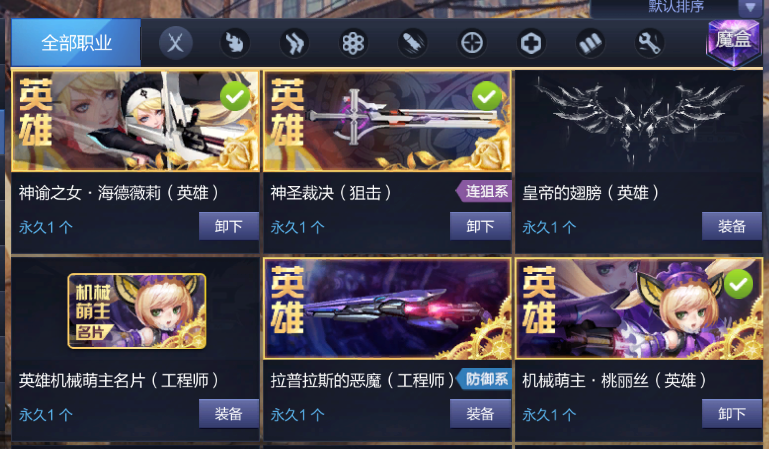Open the 魔盒 magic box
769x449 pixels.
tap(733, 43)
